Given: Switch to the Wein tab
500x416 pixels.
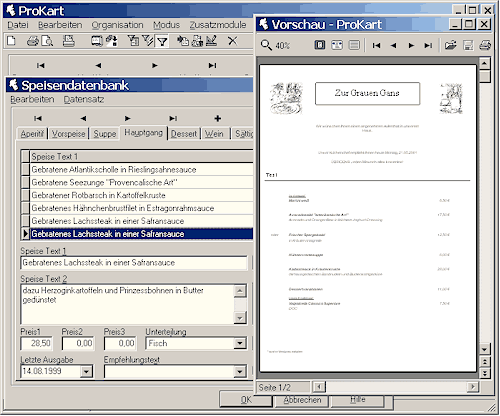Looking at the screenshot, I should [214, 134].
